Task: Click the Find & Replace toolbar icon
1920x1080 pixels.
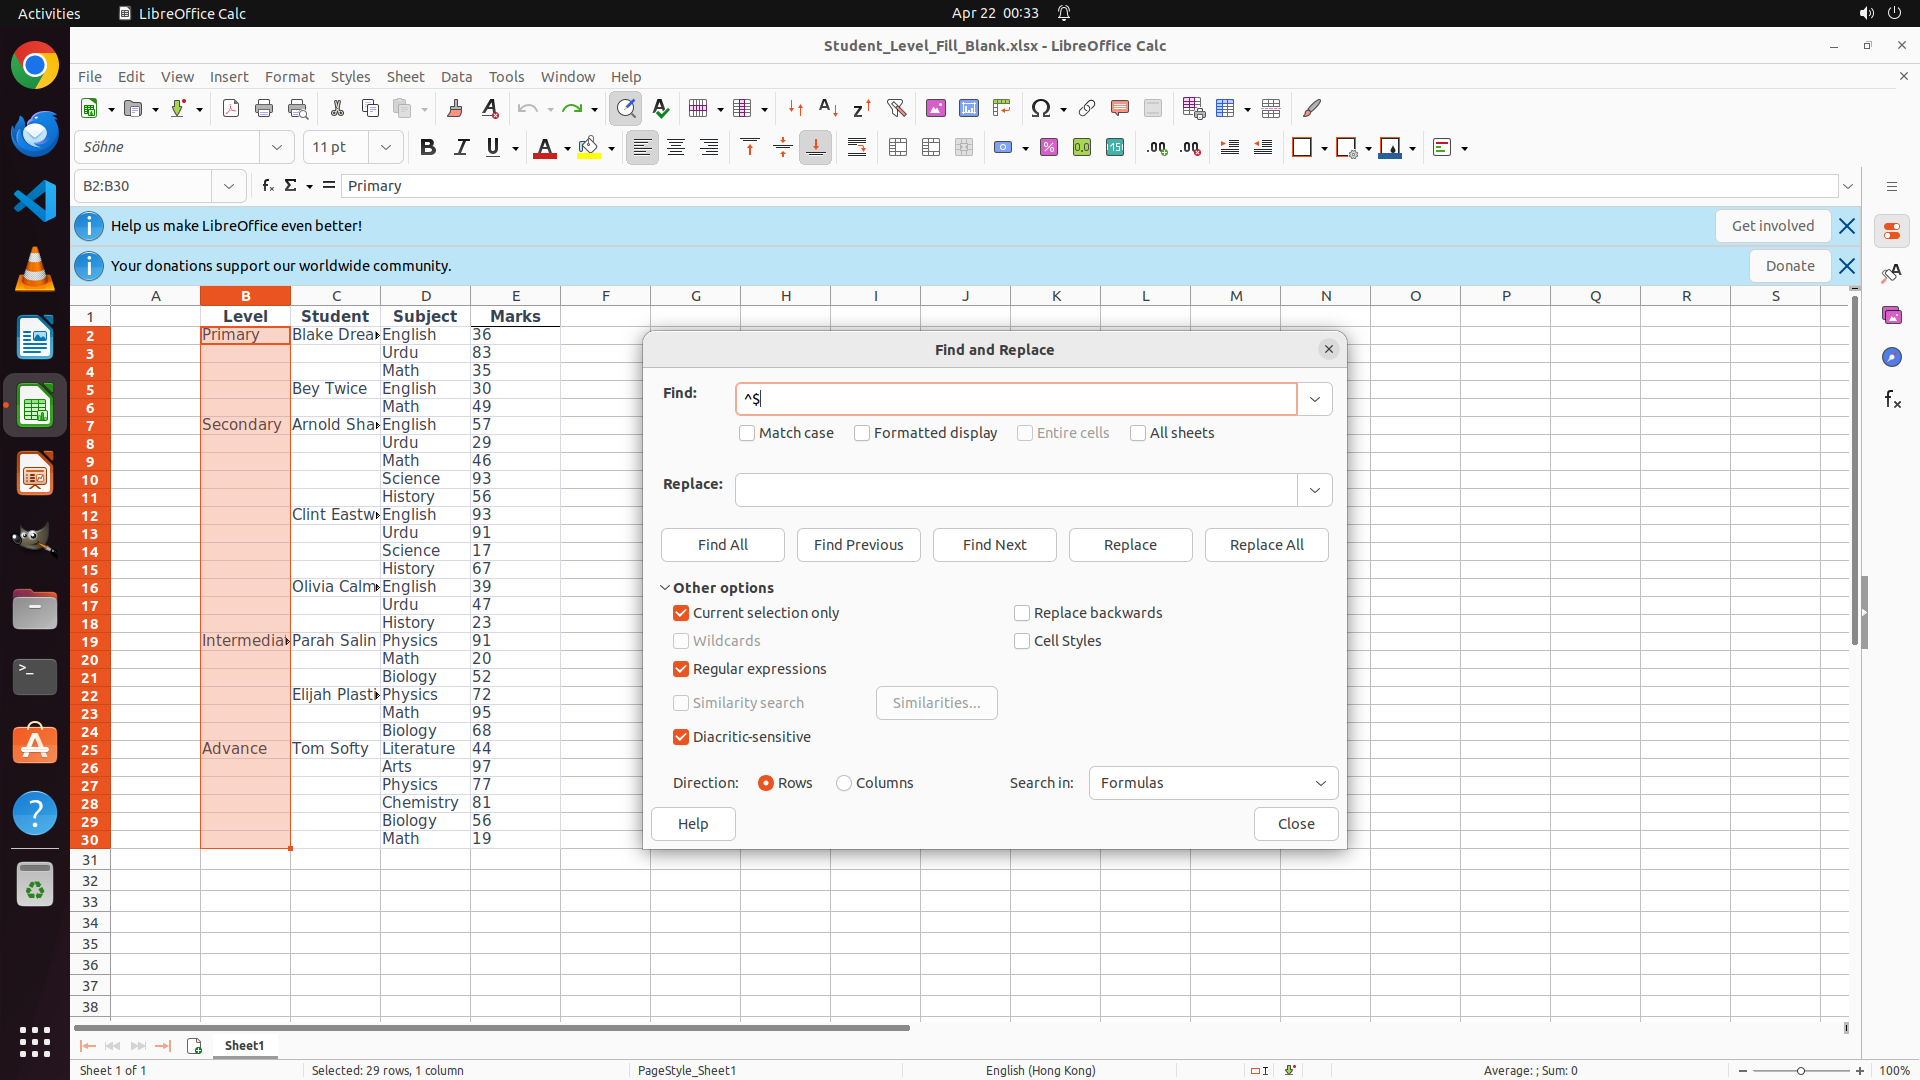Action: pyautogui.click(x=626, y=108)
